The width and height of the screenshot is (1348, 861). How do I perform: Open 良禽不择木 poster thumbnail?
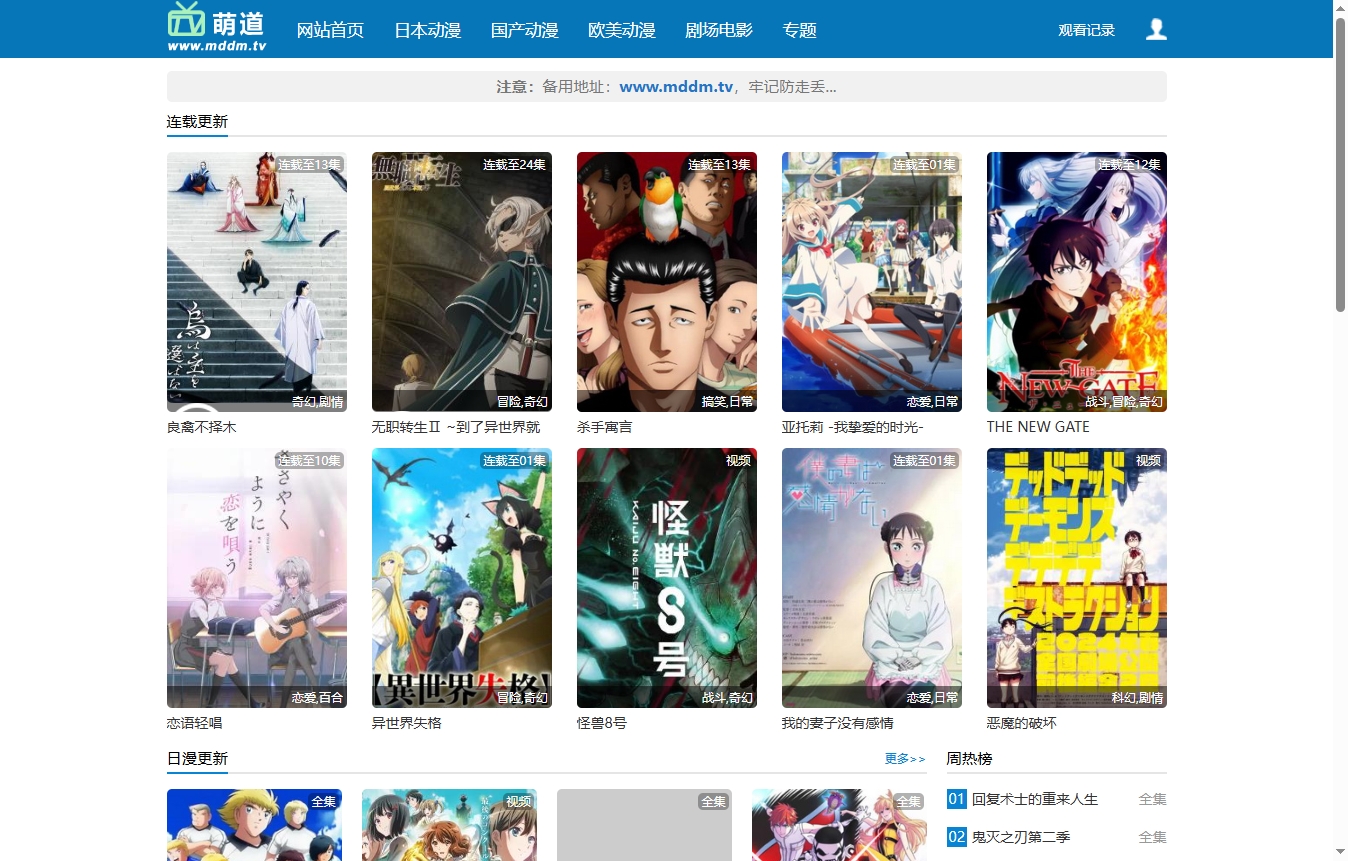(x=257, y=282)
